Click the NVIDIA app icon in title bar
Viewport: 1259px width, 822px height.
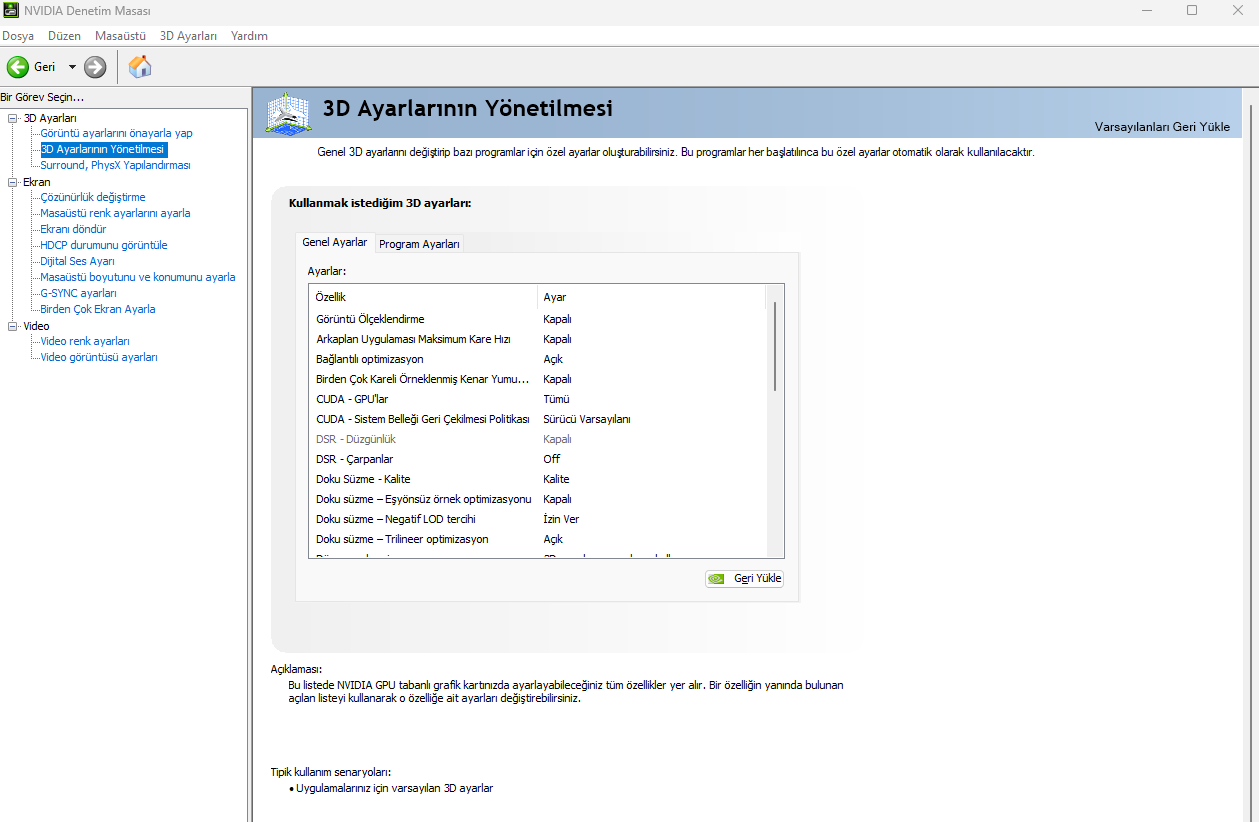tap(12, 11)
